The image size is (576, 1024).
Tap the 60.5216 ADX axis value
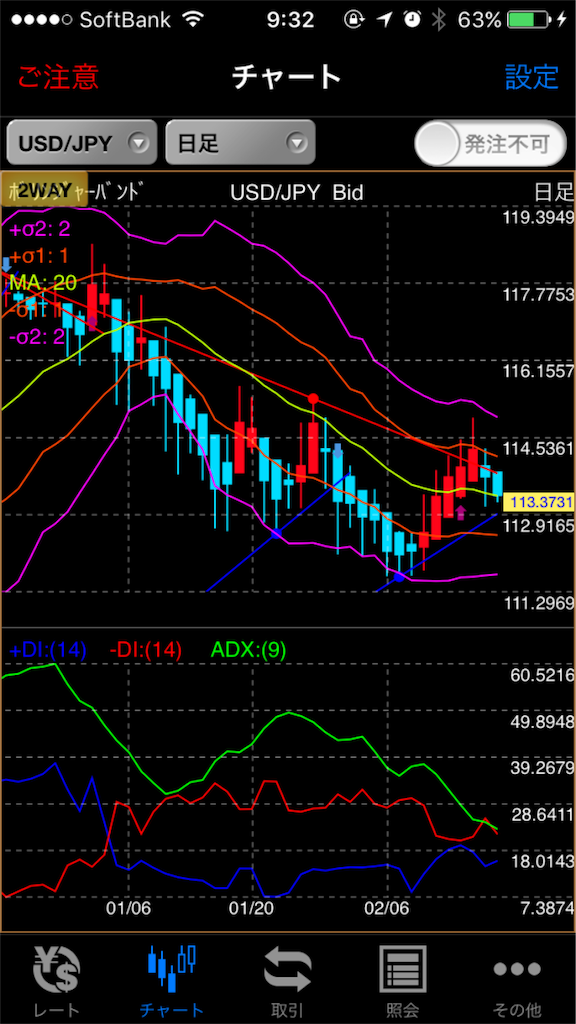(x=542, y=675)
